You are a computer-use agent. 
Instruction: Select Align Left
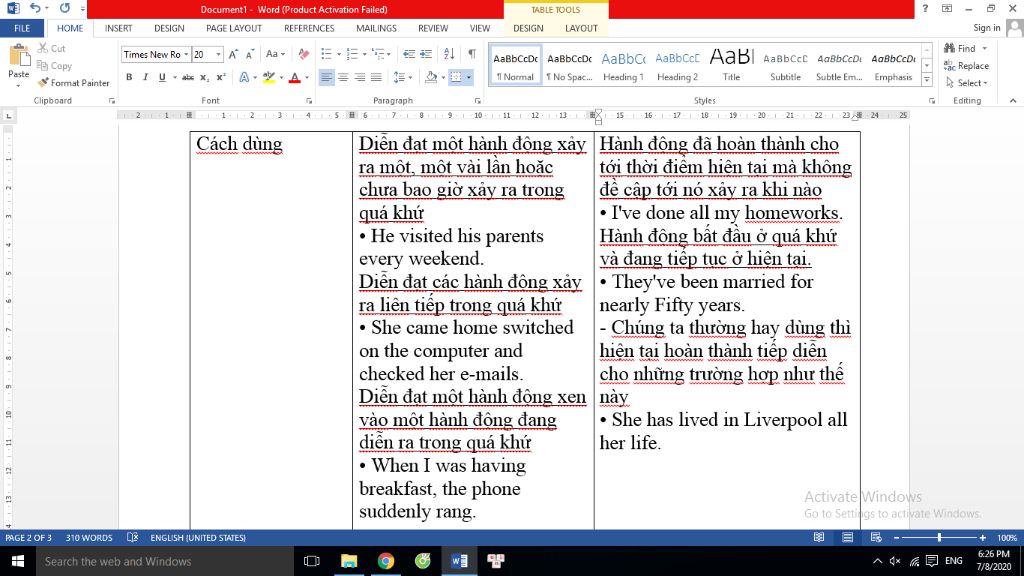point(326,77)
